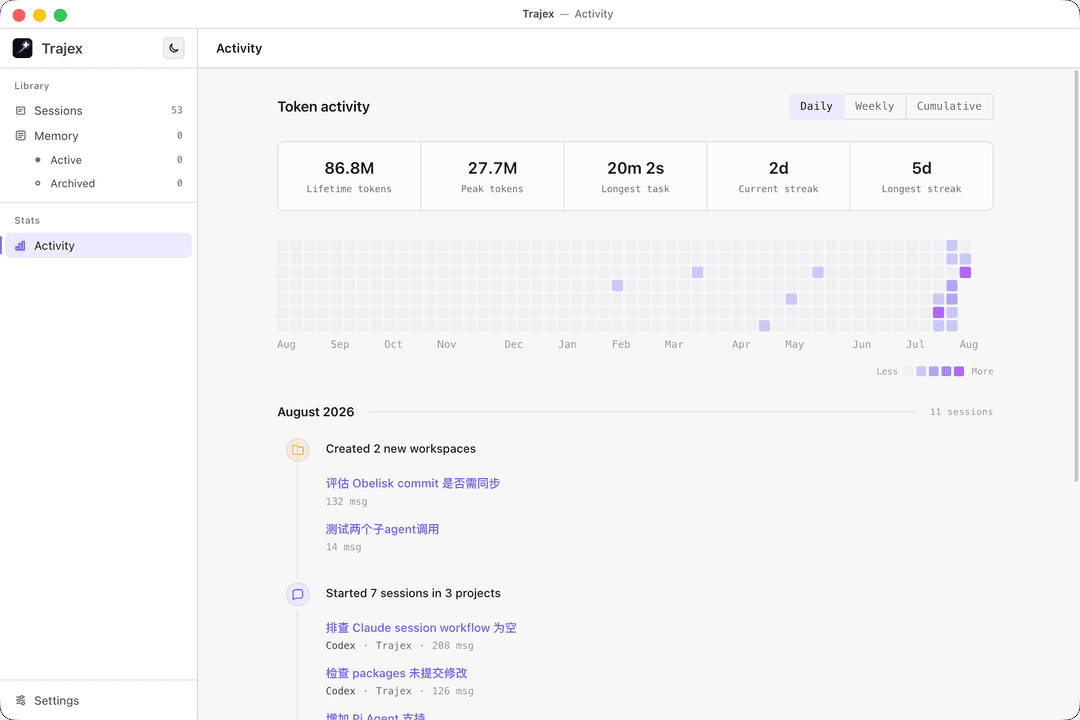Open Memory in the sidebar
The width and height of the screenshot is (1080, 720).
pyautogui.click(x=98, y=136)
